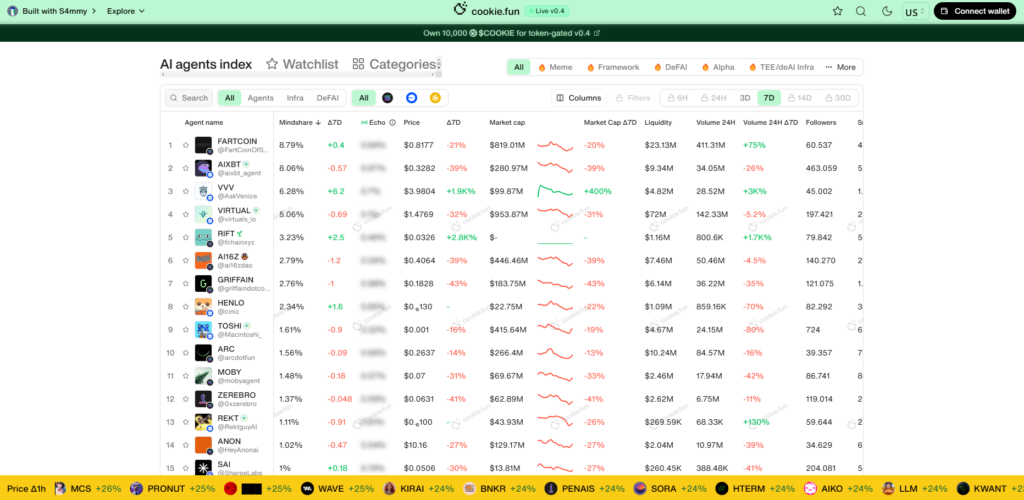Star the GRIFFAIN agent row
Screen dimensions: 1024x500
click(186, 283)
